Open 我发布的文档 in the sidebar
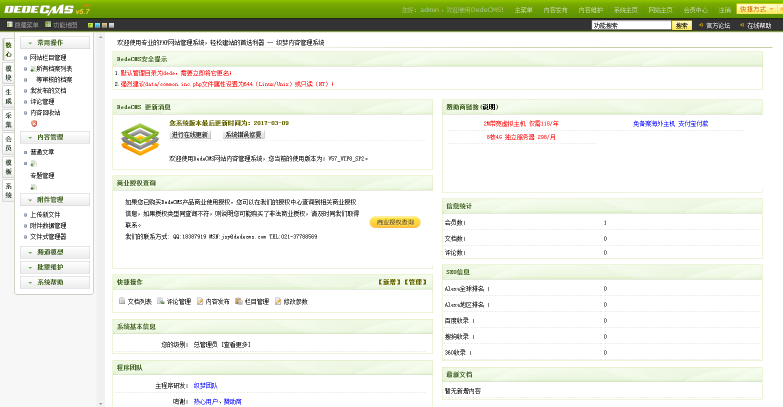 [x=48, y=91]
